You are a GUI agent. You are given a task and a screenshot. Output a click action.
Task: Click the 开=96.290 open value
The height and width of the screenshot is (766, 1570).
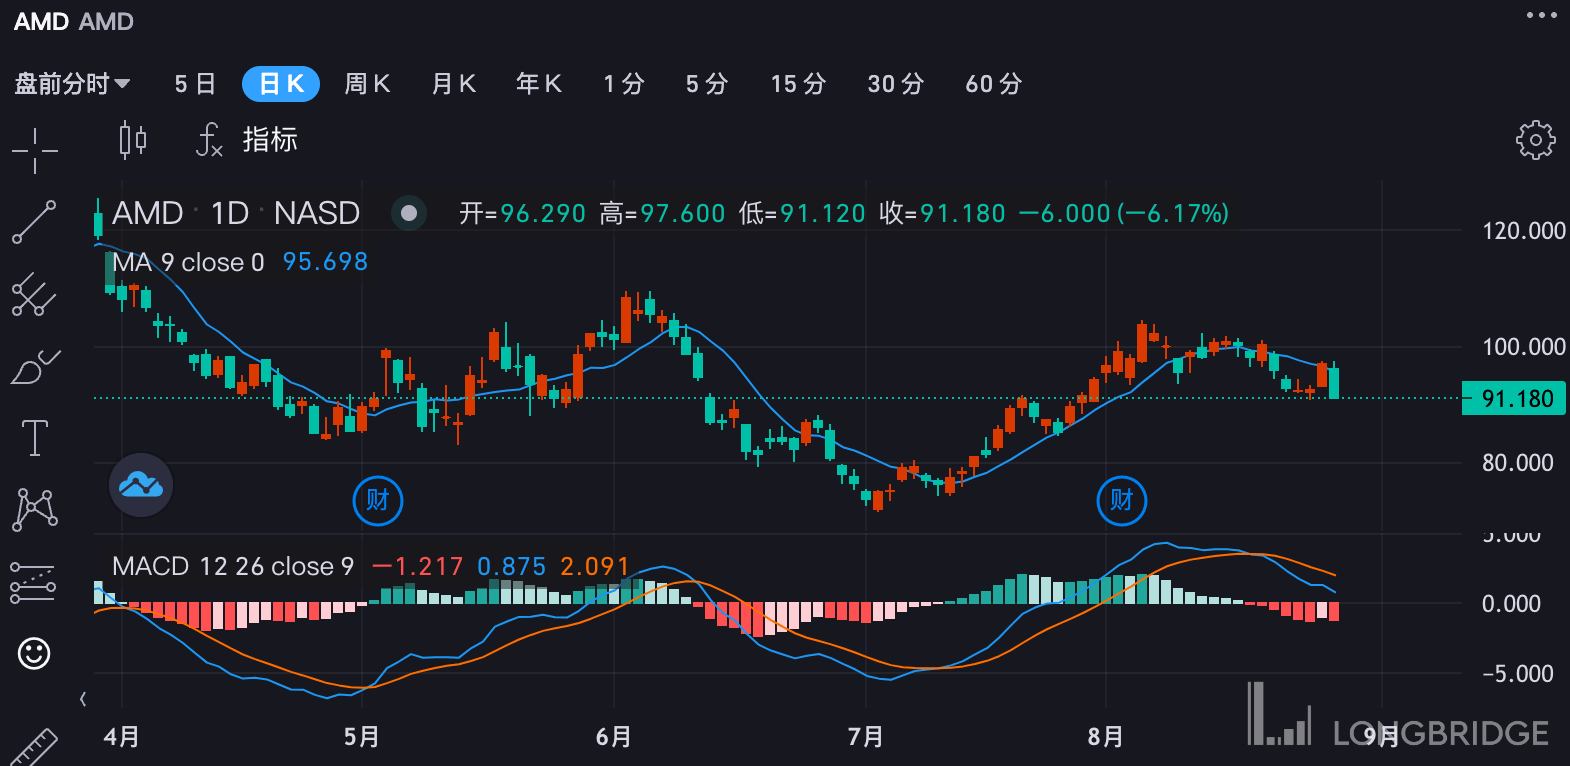click(522, 214)
